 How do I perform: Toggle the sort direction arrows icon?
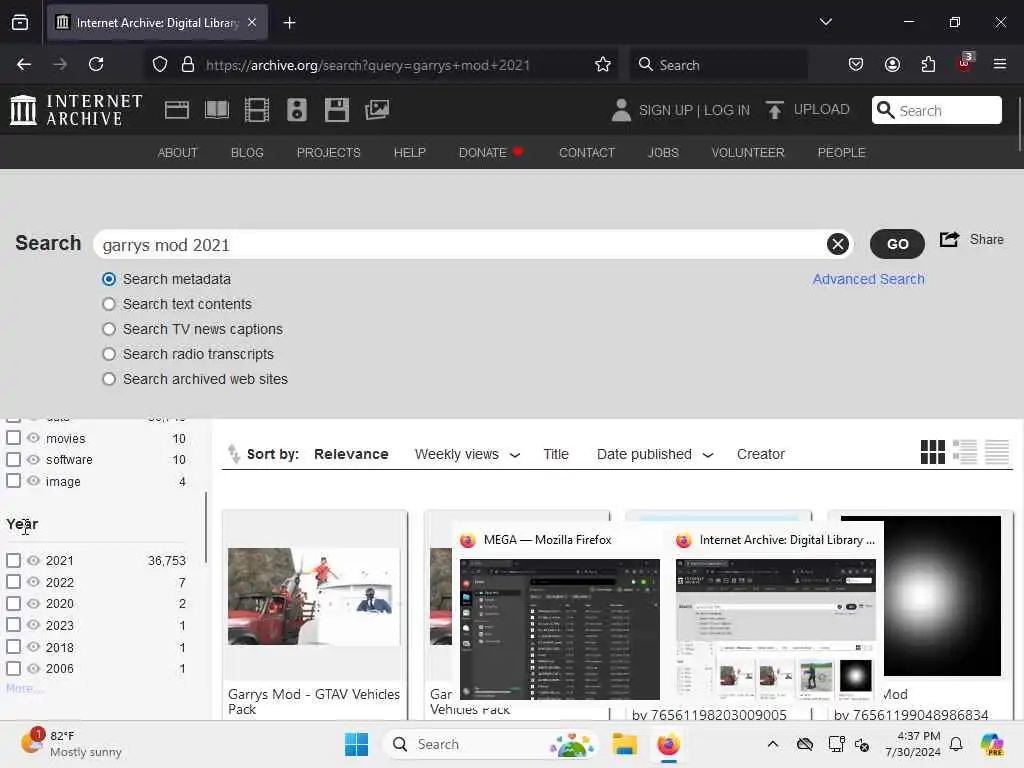234,453
